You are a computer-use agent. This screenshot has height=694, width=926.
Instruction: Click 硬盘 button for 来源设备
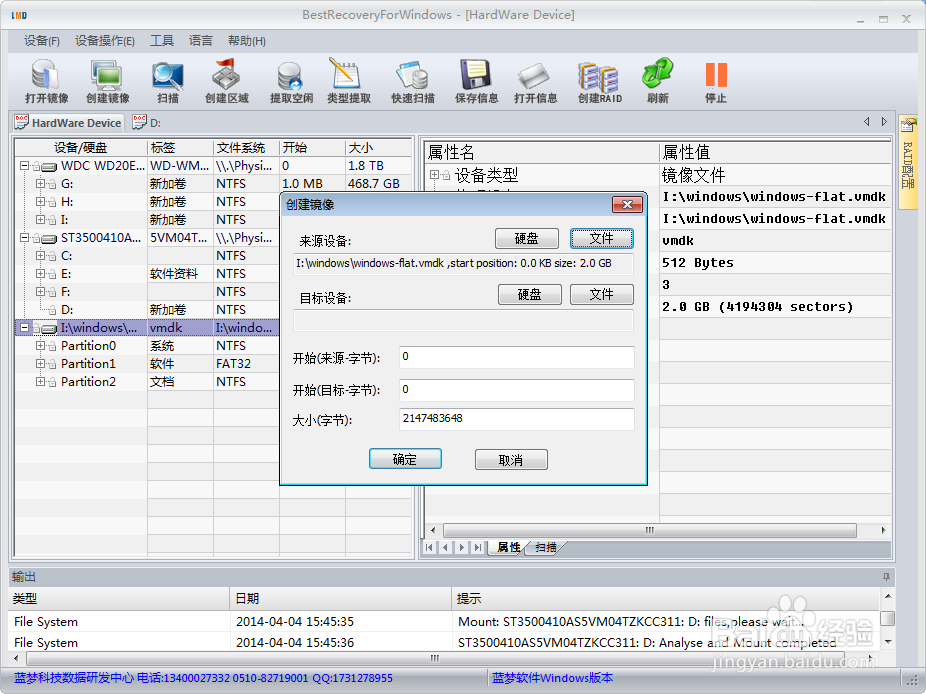[526, 238]
